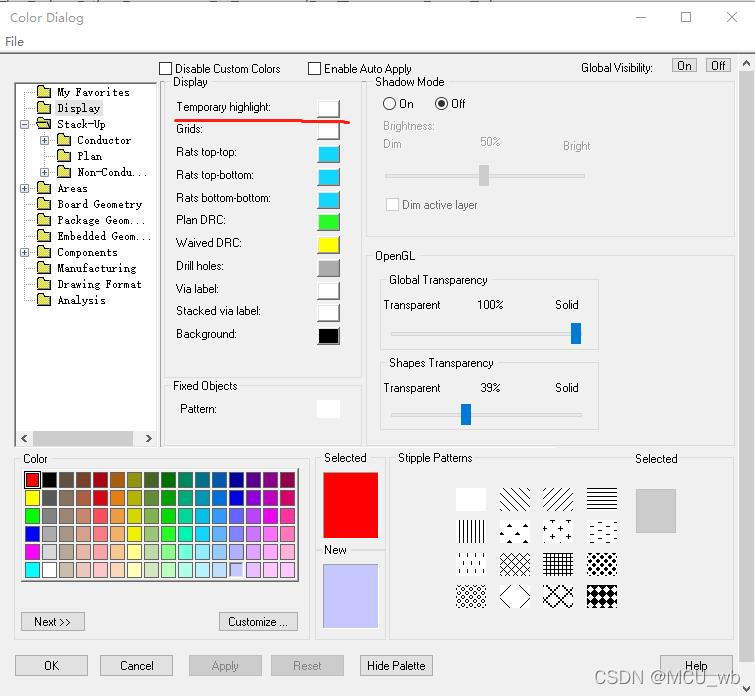Click the Fixed Objects Pattern swatch

328,409
